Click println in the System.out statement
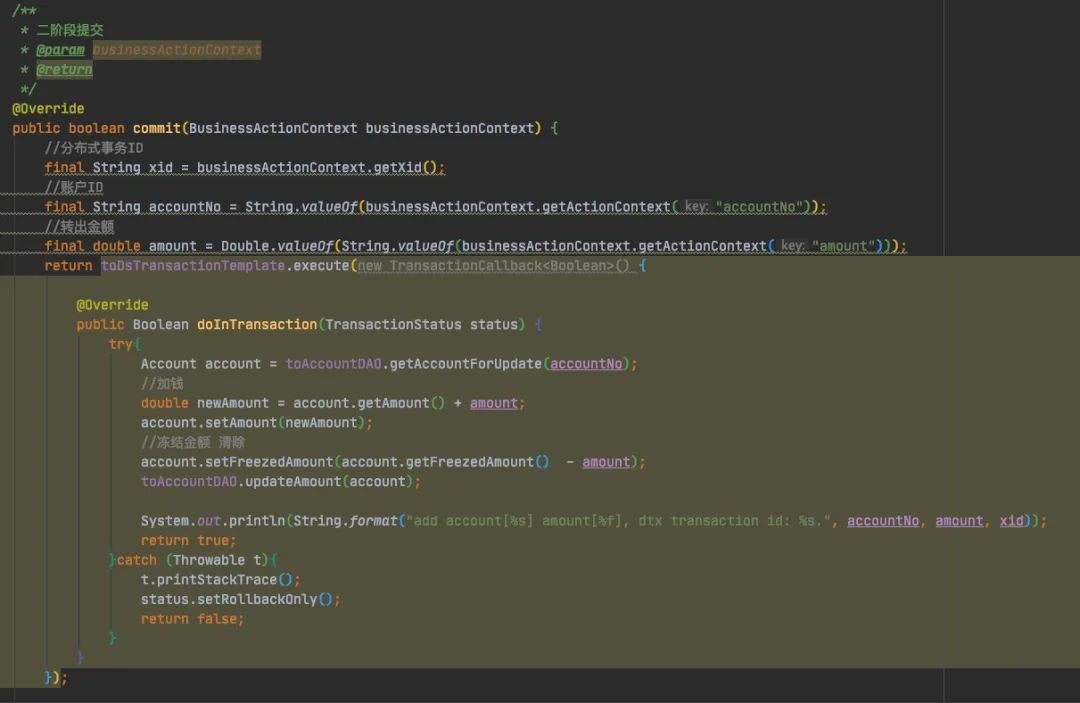 point(252,521)
